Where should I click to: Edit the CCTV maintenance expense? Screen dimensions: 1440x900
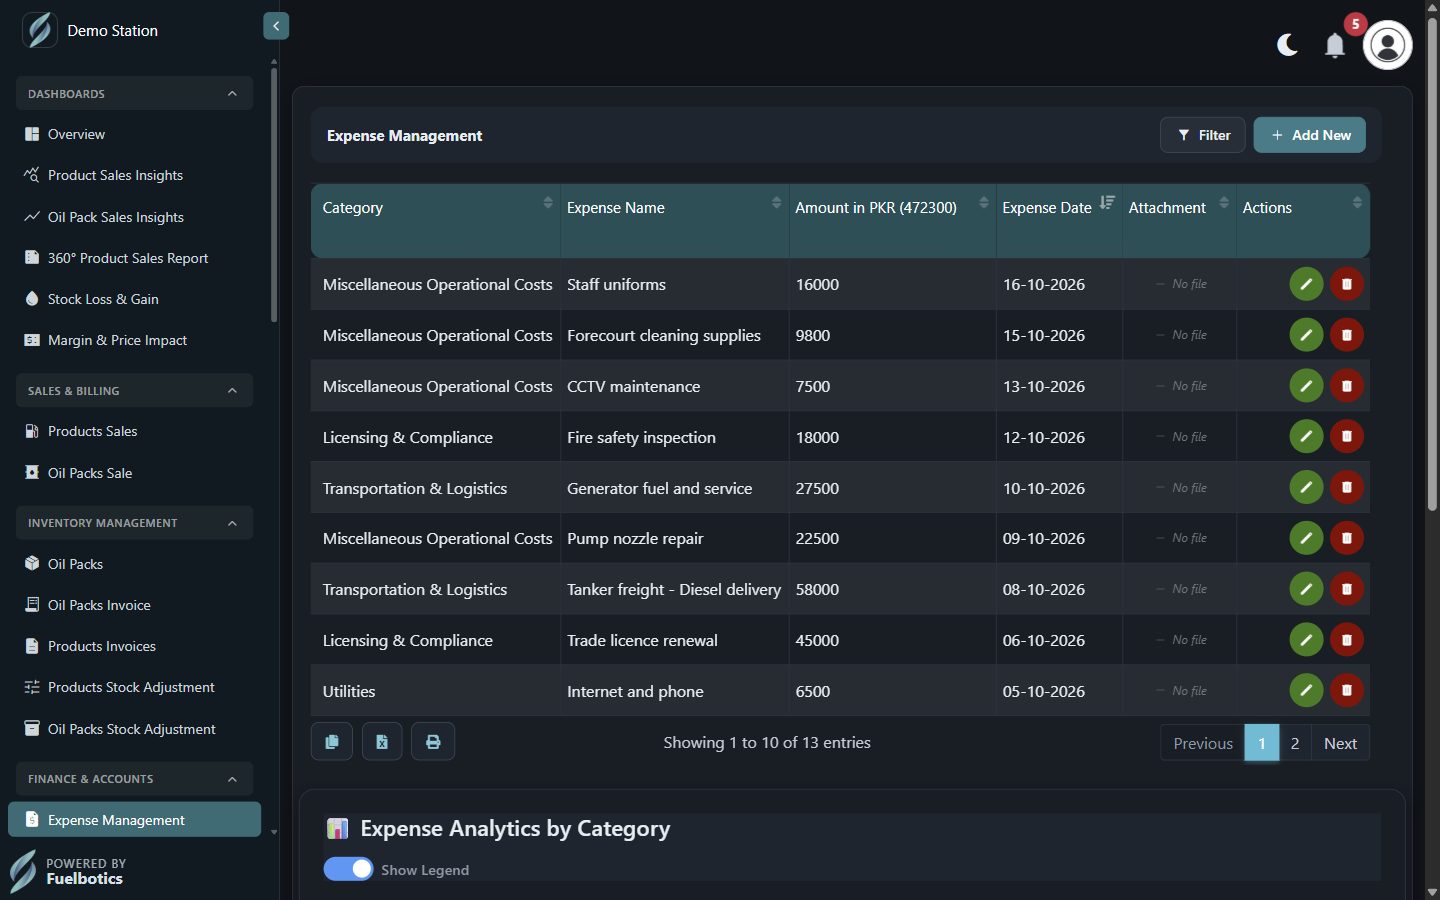(1306, 386)
